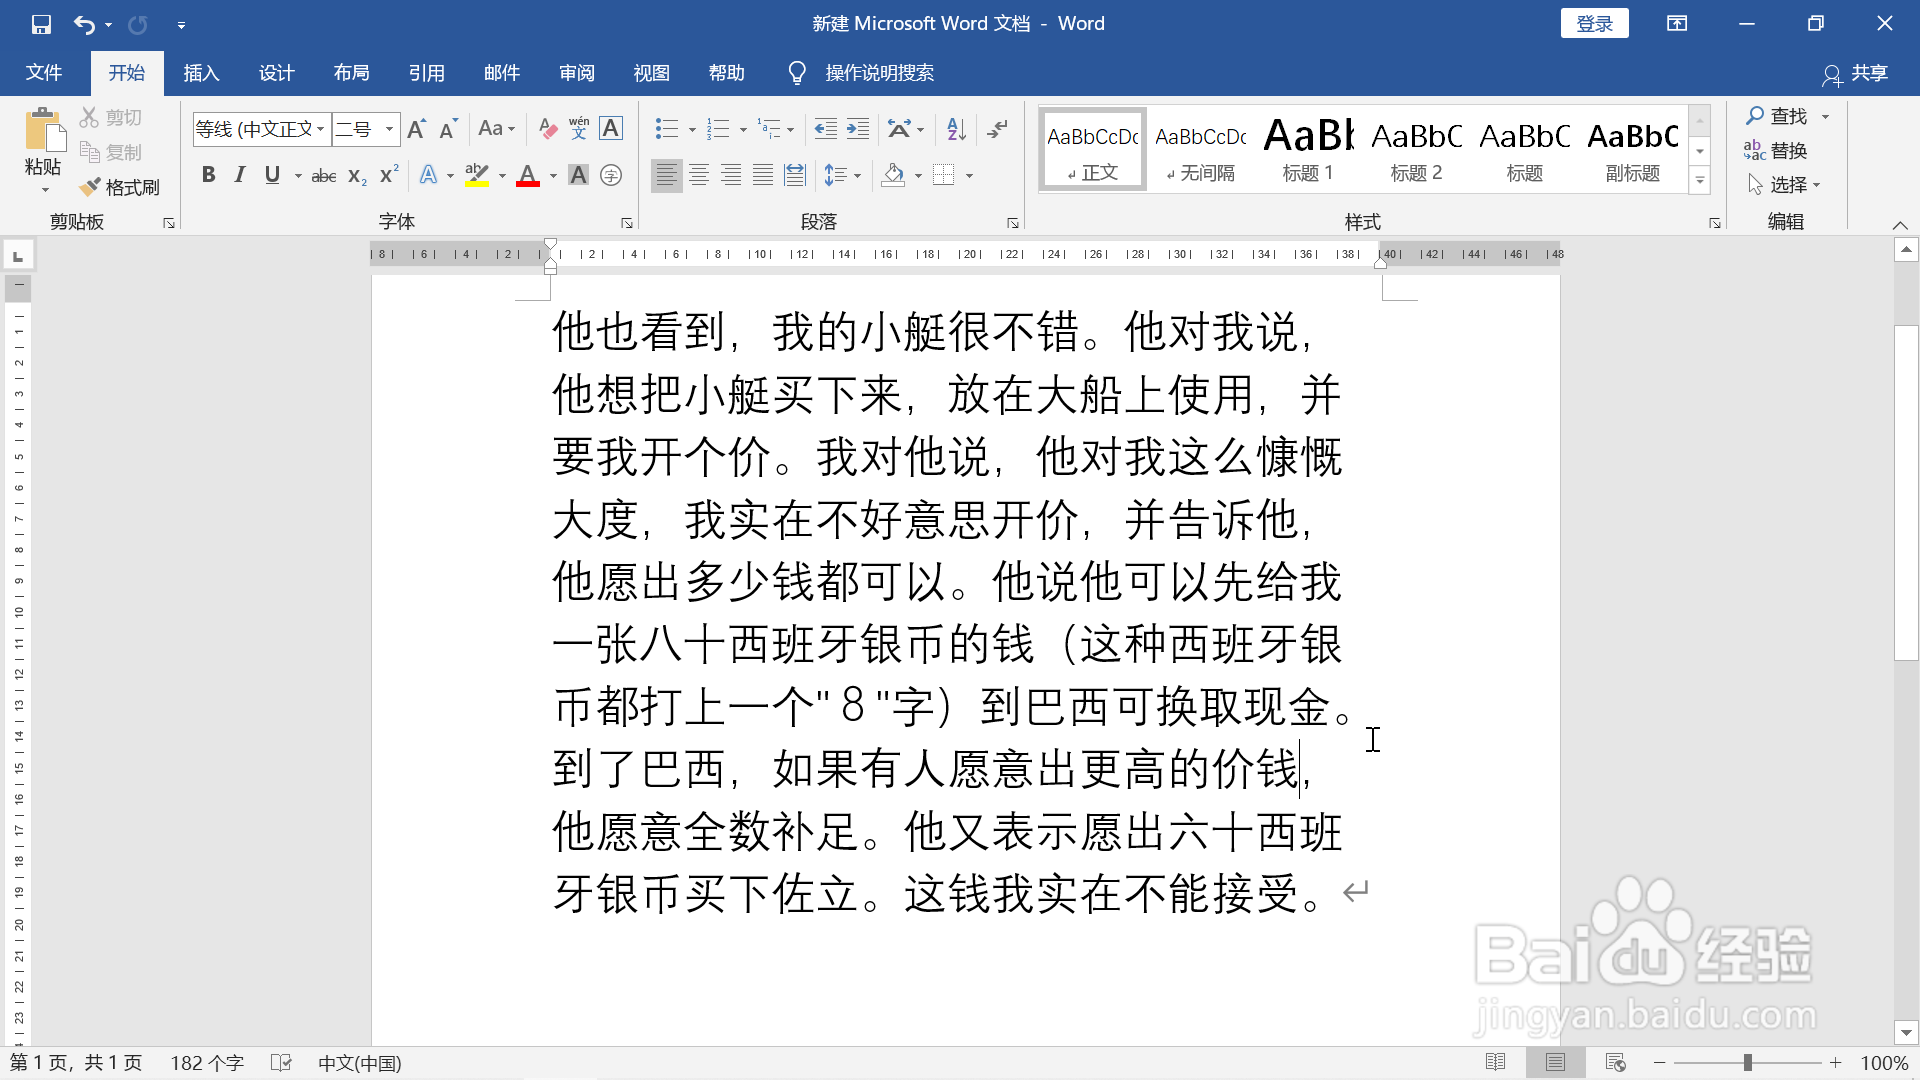Open the 审阅 ribbon tab
Viewport: 1920px width, 1080px height.
point(577,72)
